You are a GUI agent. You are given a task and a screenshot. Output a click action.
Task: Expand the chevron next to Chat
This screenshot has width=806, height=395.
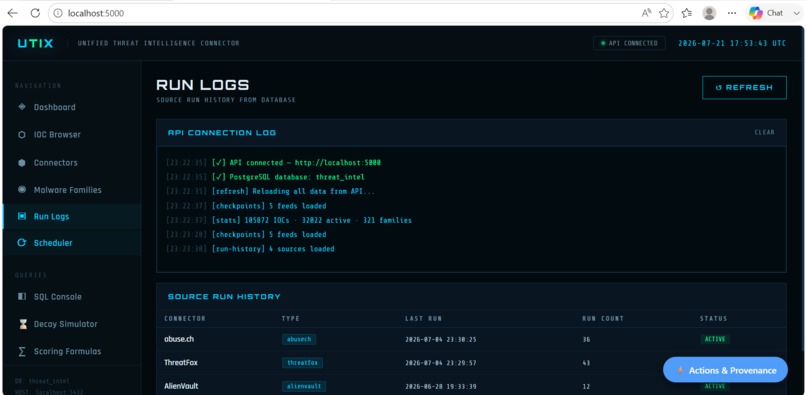coord(796,13)
